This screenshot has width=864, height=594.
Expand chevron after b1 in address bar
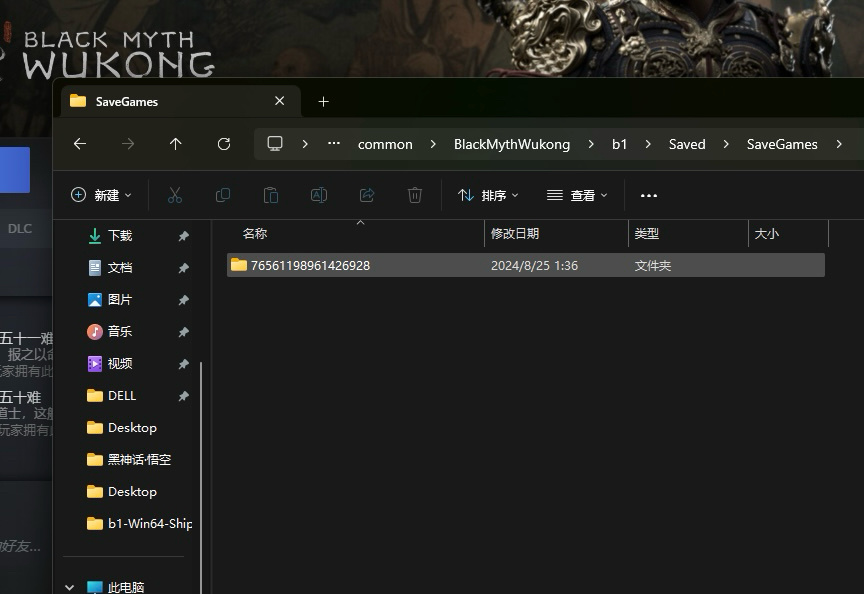tap(647, 144)
